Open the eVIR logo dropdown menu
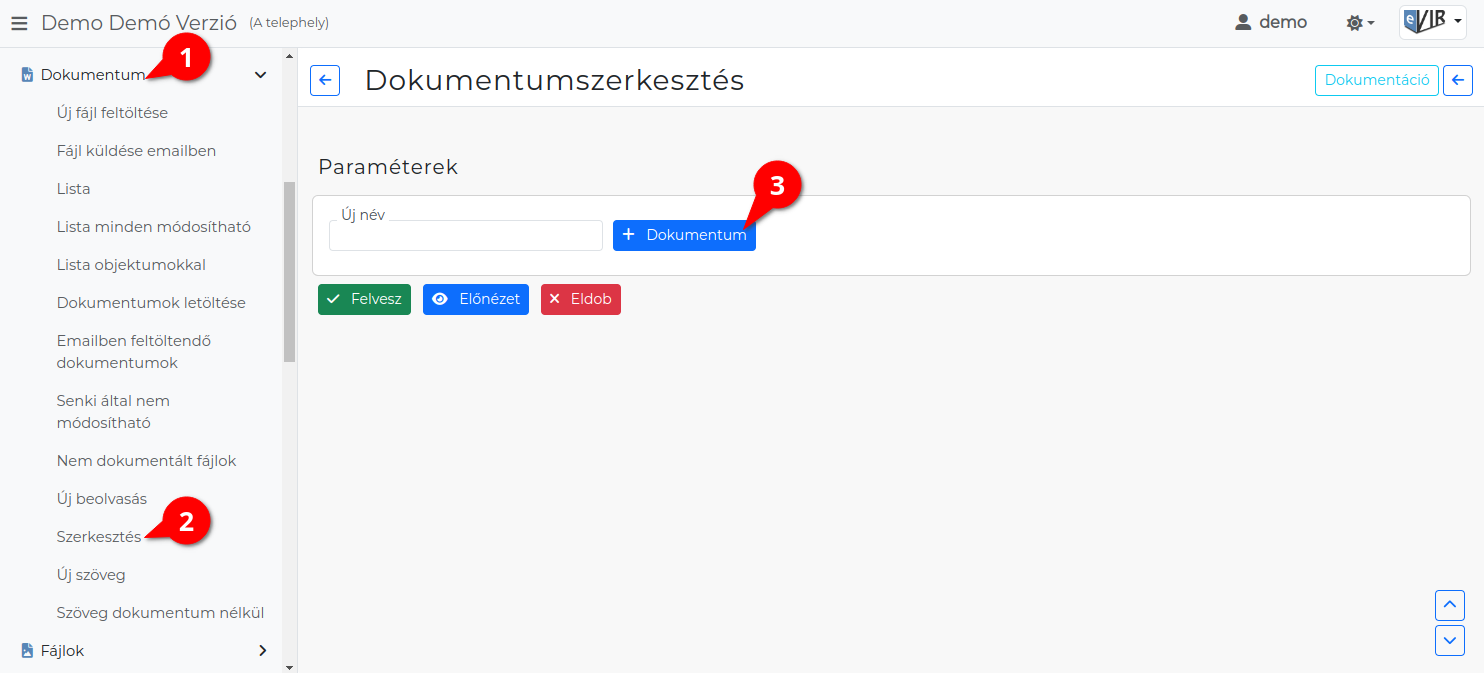The height and width of the screenshot is (673, 1484). point(1432,22)
